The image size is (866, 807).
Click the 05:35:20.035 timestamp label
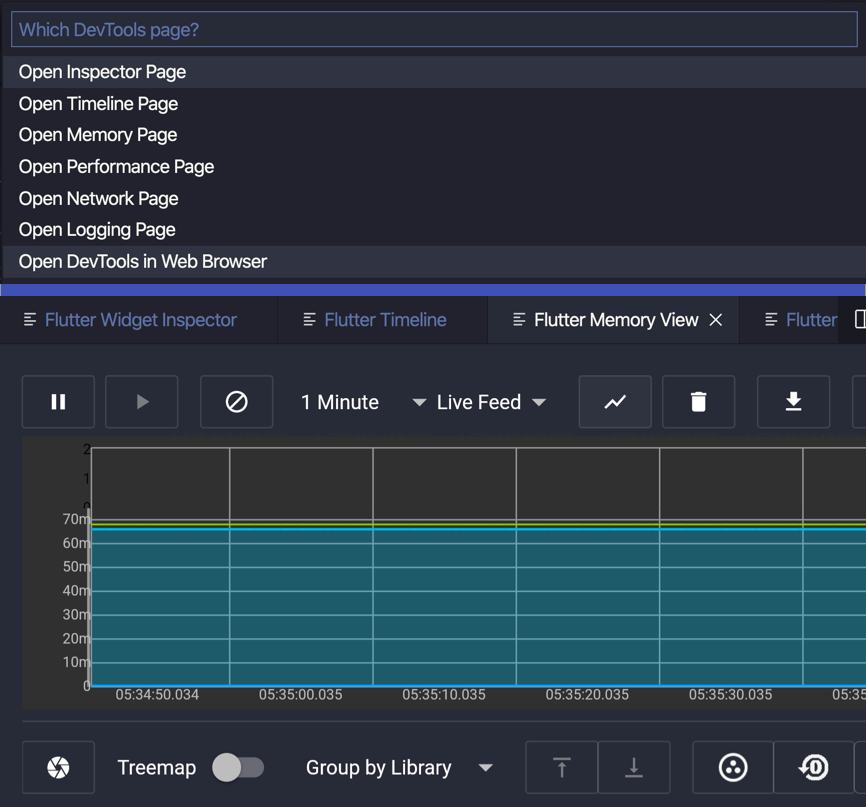point(587,694)
